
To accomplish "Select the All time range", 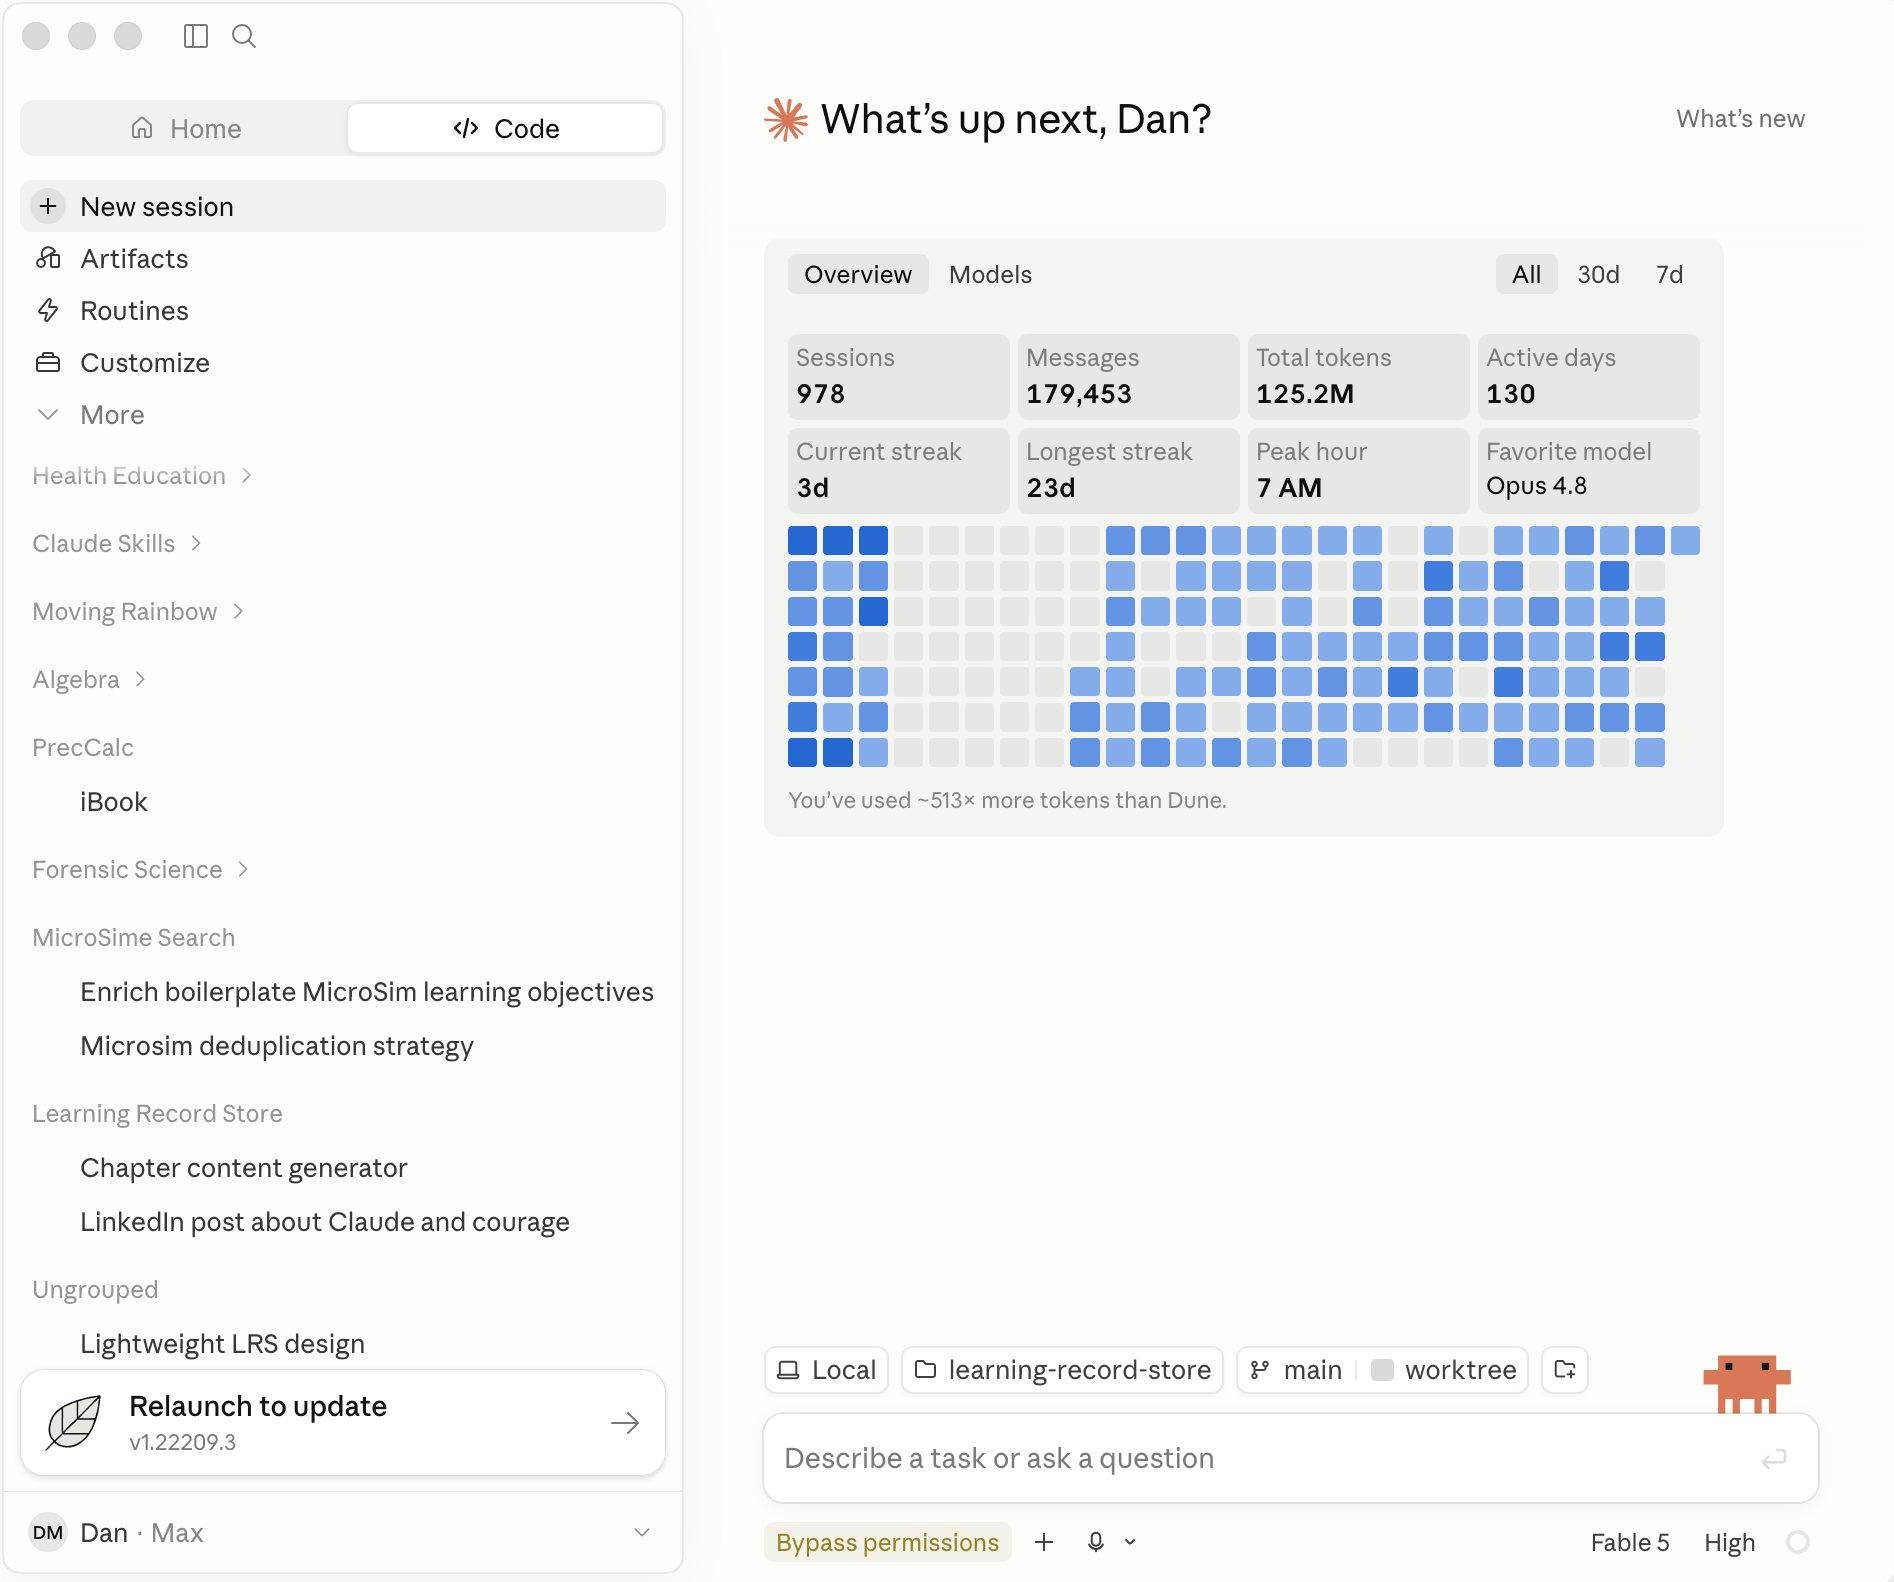I will click(1526, 274).
